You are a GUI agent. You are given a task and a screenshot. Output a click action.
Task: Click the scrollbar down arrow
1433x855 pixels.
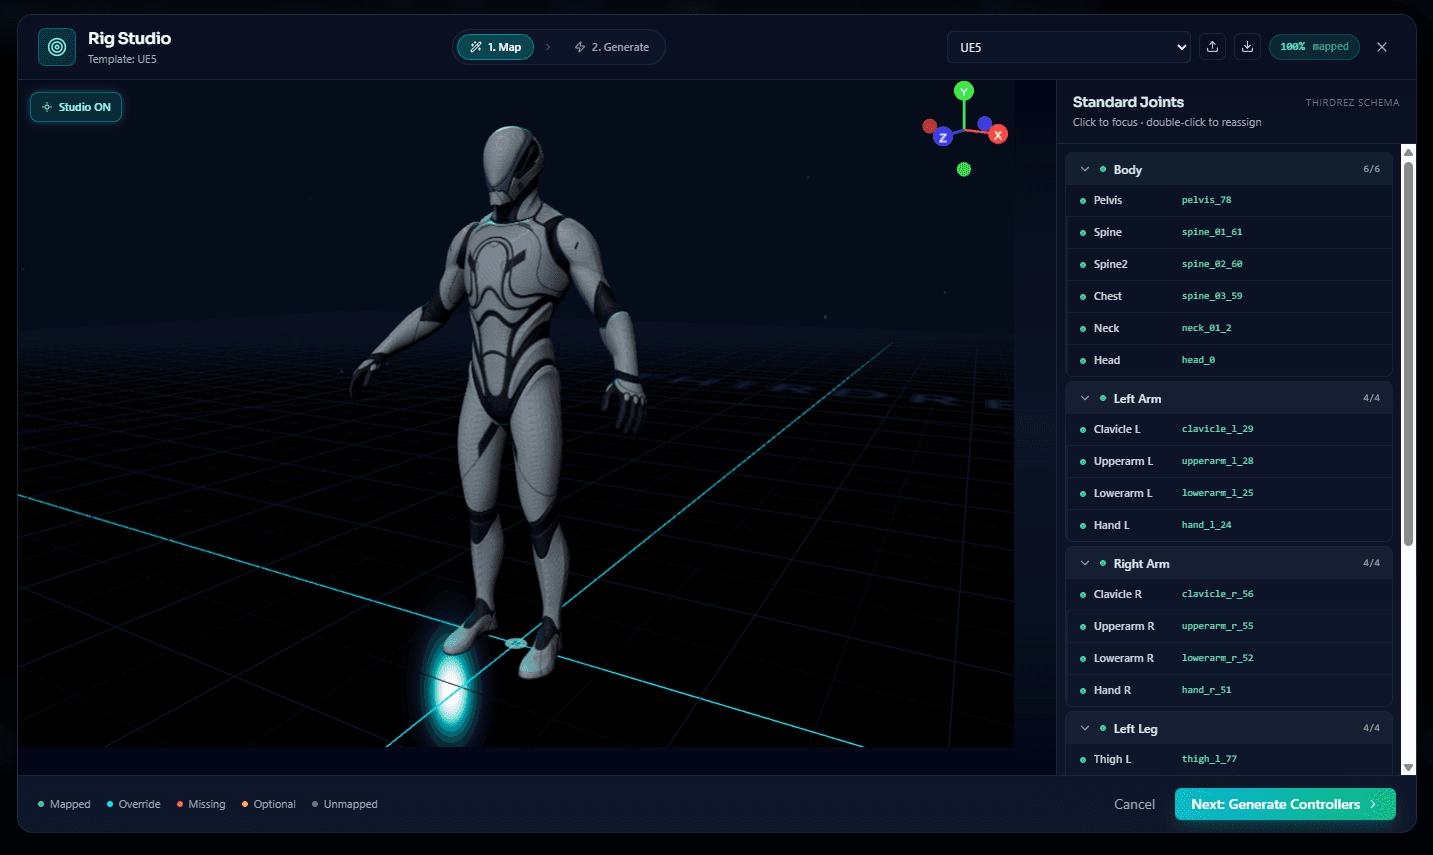click(1408, 768)
